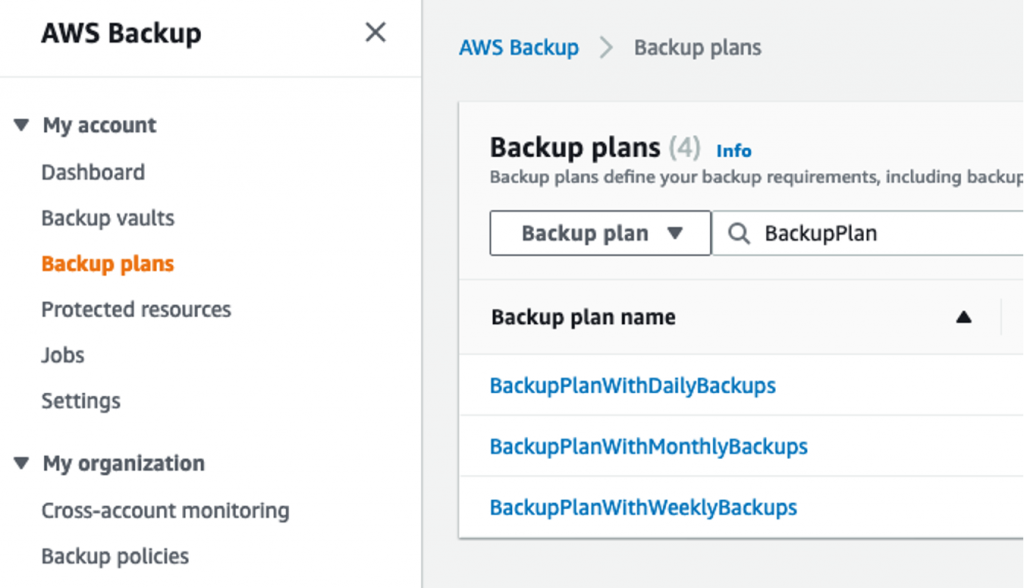Viewport: 1024px width, 588px height.
Task: Click the AWS Backup breadcrumb link
Action: coord(519,48)
